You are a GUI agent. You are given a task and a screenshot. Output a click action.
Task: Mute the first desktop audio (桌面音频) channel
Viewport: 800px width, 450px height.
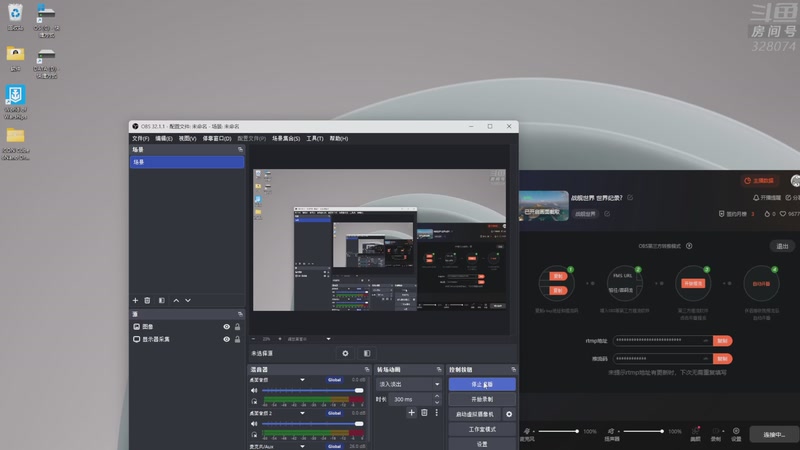[254, 391]
